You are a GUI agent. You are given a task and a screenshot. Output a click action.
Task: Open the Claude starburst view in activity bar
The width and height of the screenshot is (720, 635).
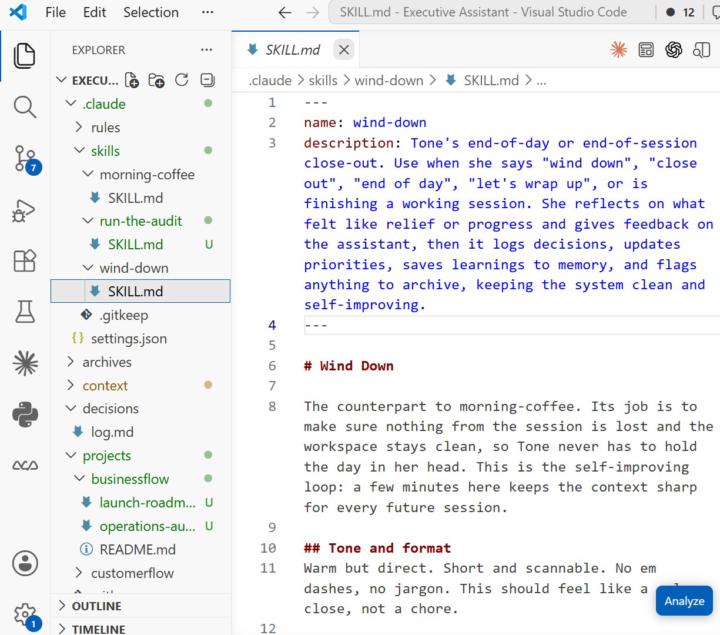point(25,363)
